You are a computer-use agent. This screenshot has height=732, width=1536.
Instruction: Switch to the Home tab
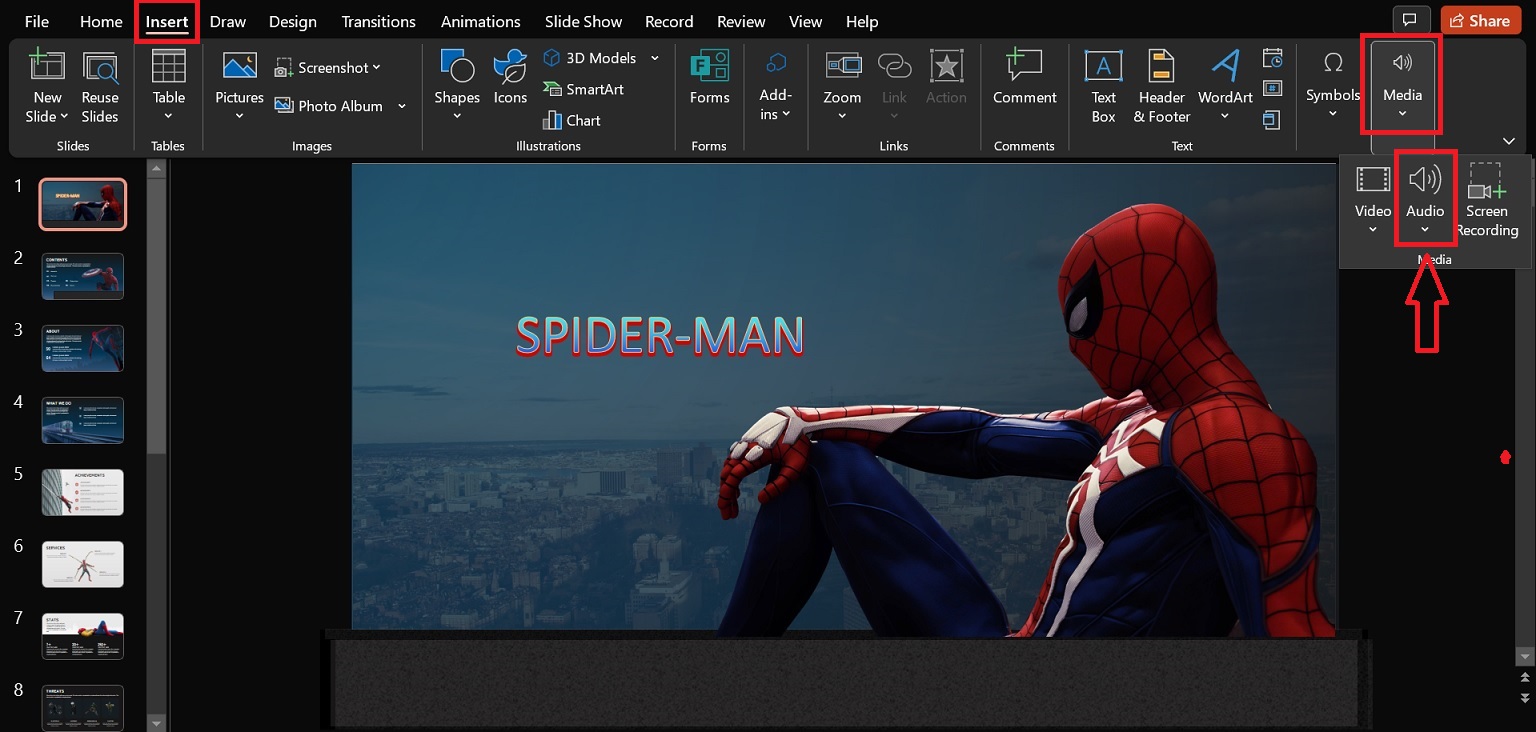pos(101,21)
